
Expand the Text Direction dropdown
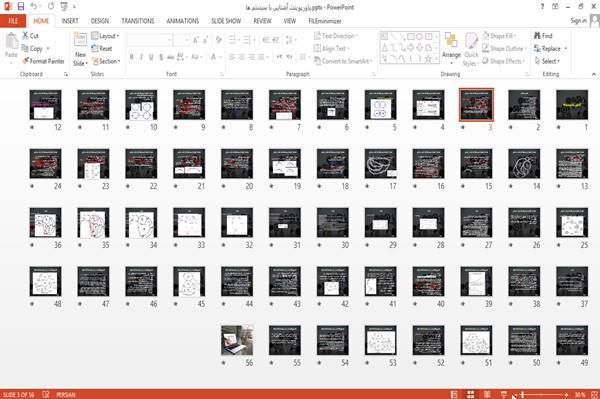point(336,36)
